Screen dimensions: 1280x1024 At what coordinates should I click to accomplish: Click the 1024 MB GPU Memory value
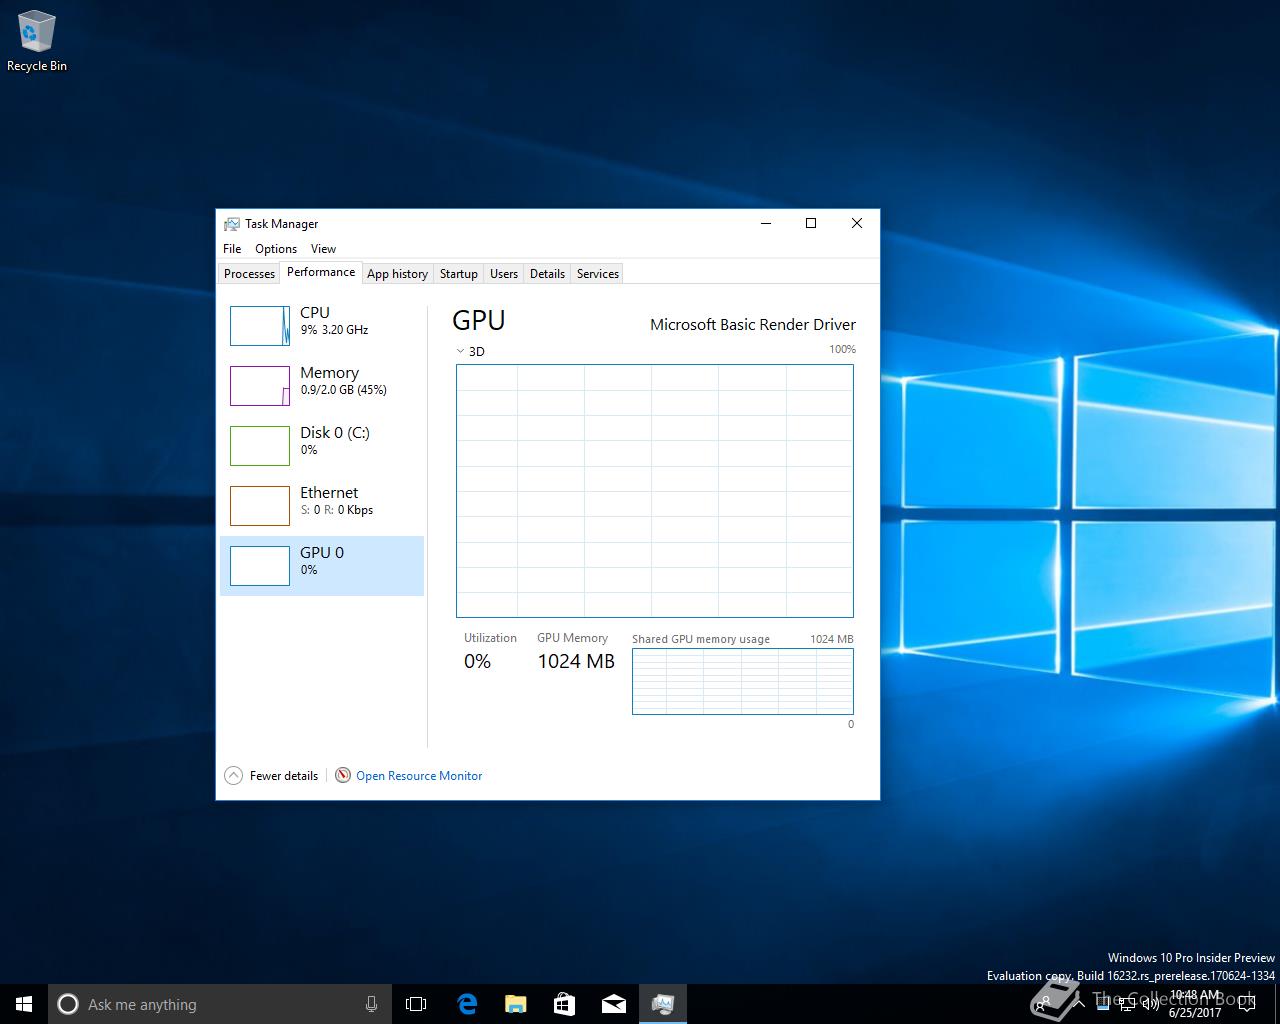(576, 661)
